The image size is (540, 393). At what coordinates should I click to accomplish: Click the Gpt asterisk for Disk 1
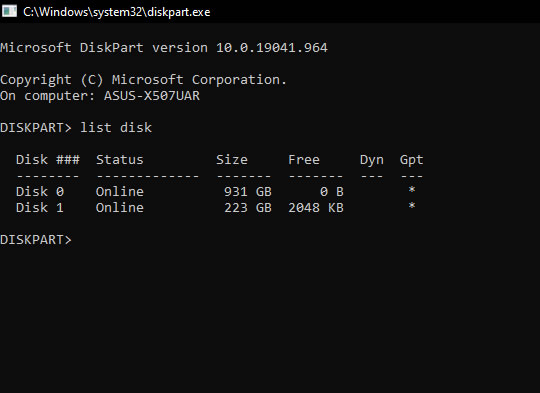click(x=412, y=206)
